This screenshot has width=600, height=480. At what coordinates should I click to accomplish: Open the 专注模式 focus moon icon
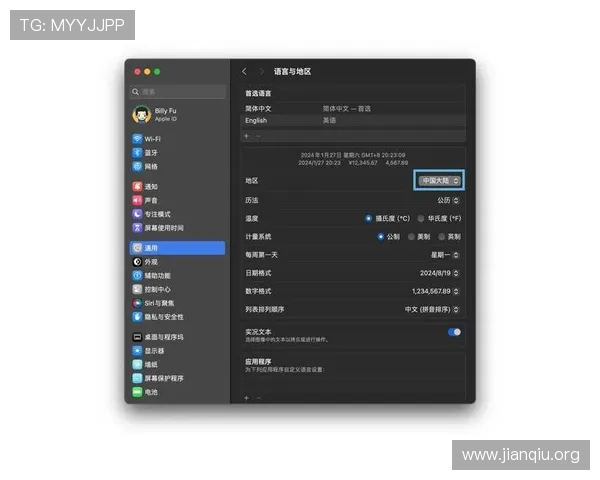click(x=137, y=214)
